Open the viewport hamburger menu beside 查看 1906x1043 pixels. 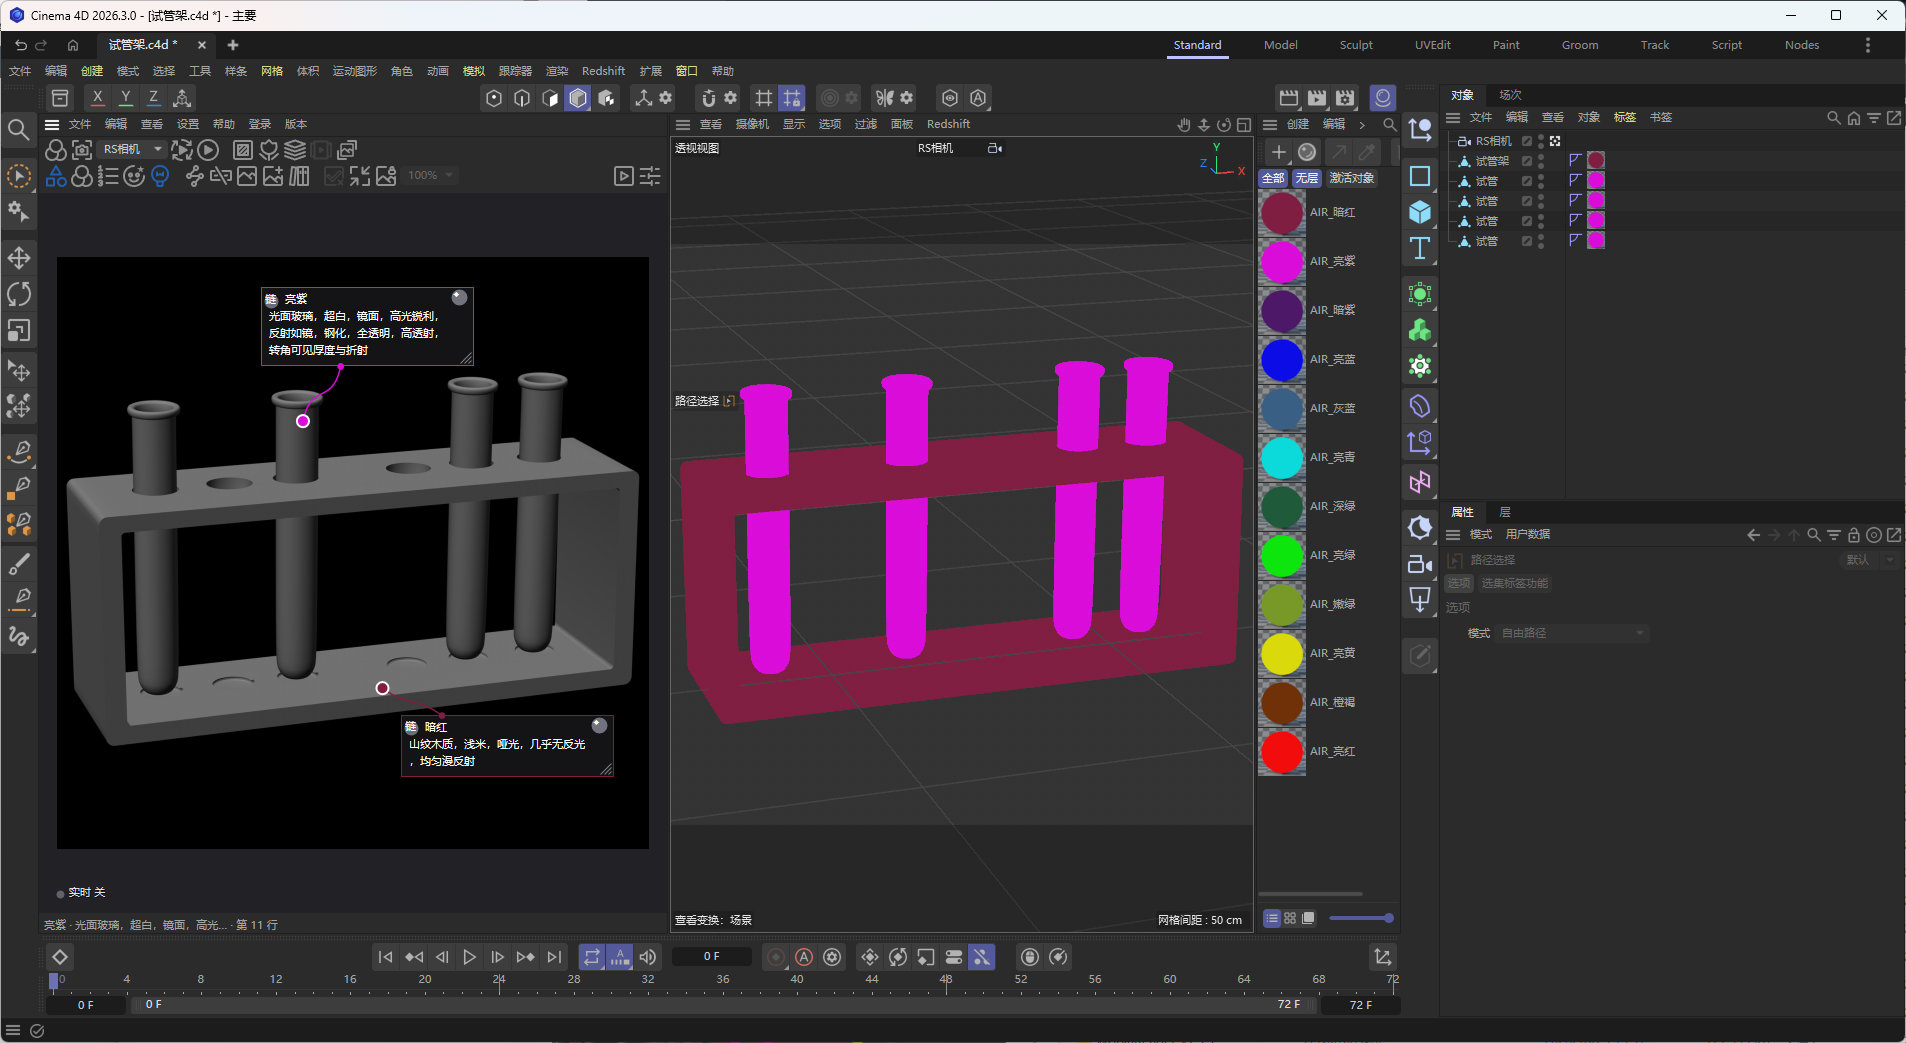tap(683, 125)
